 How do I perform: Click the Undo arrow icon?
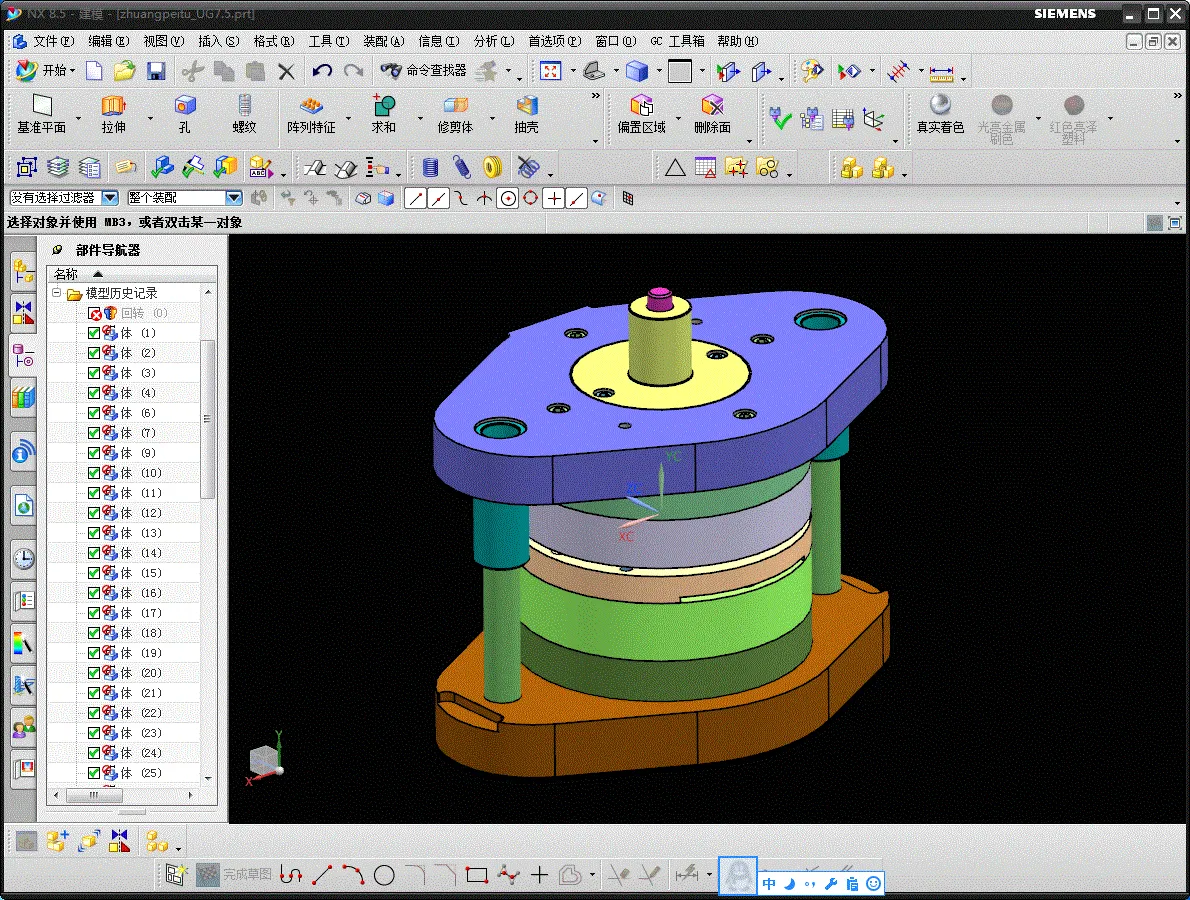click(323, 71)
